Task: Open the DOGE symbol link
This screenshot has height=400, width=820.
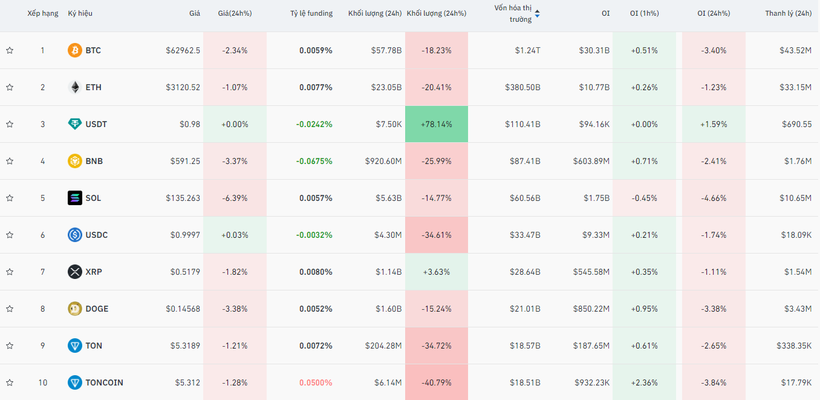Action: [97, 309]
